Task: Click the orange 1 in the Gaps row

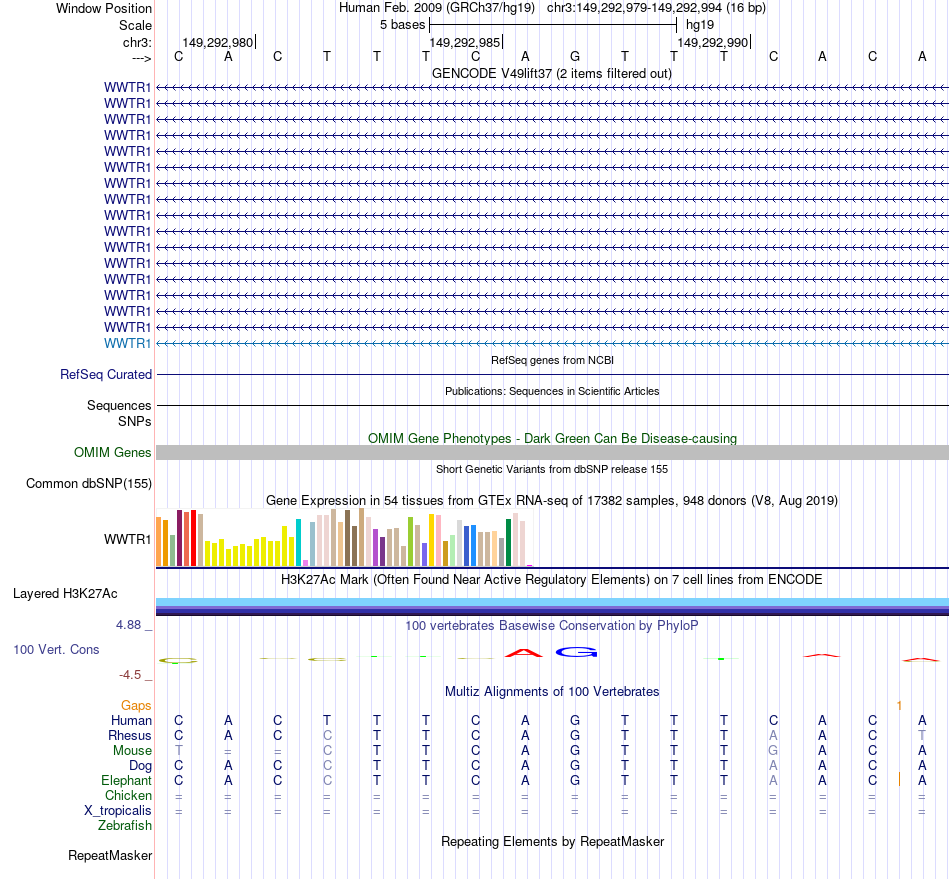Action: click(x=899, y=706)
